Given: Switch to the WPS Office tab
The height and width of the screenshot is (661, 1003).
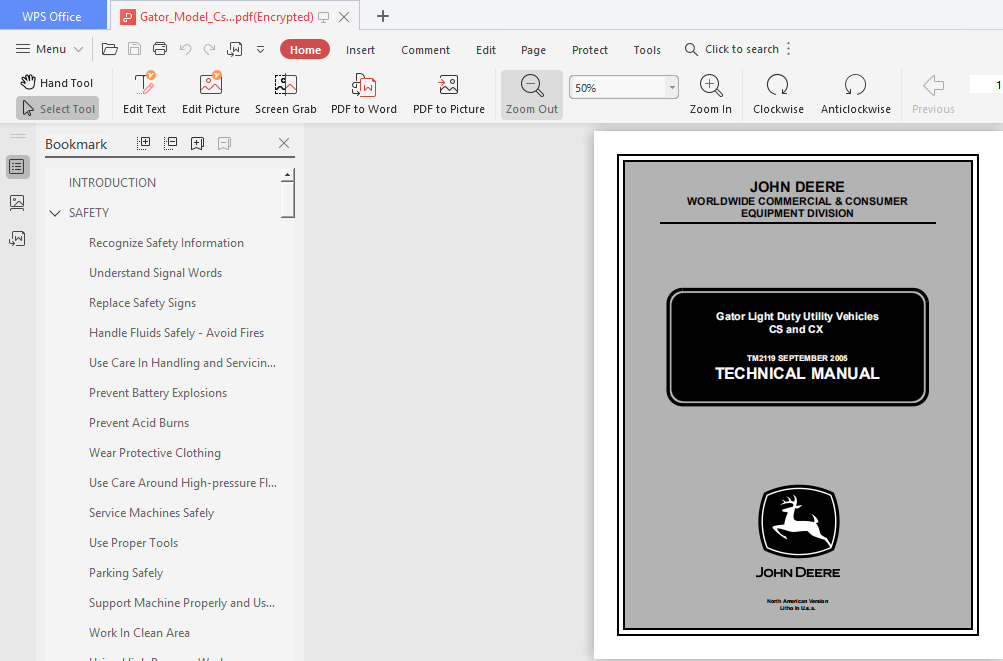Looking at the screenshot, I should [x=52, y=17].
